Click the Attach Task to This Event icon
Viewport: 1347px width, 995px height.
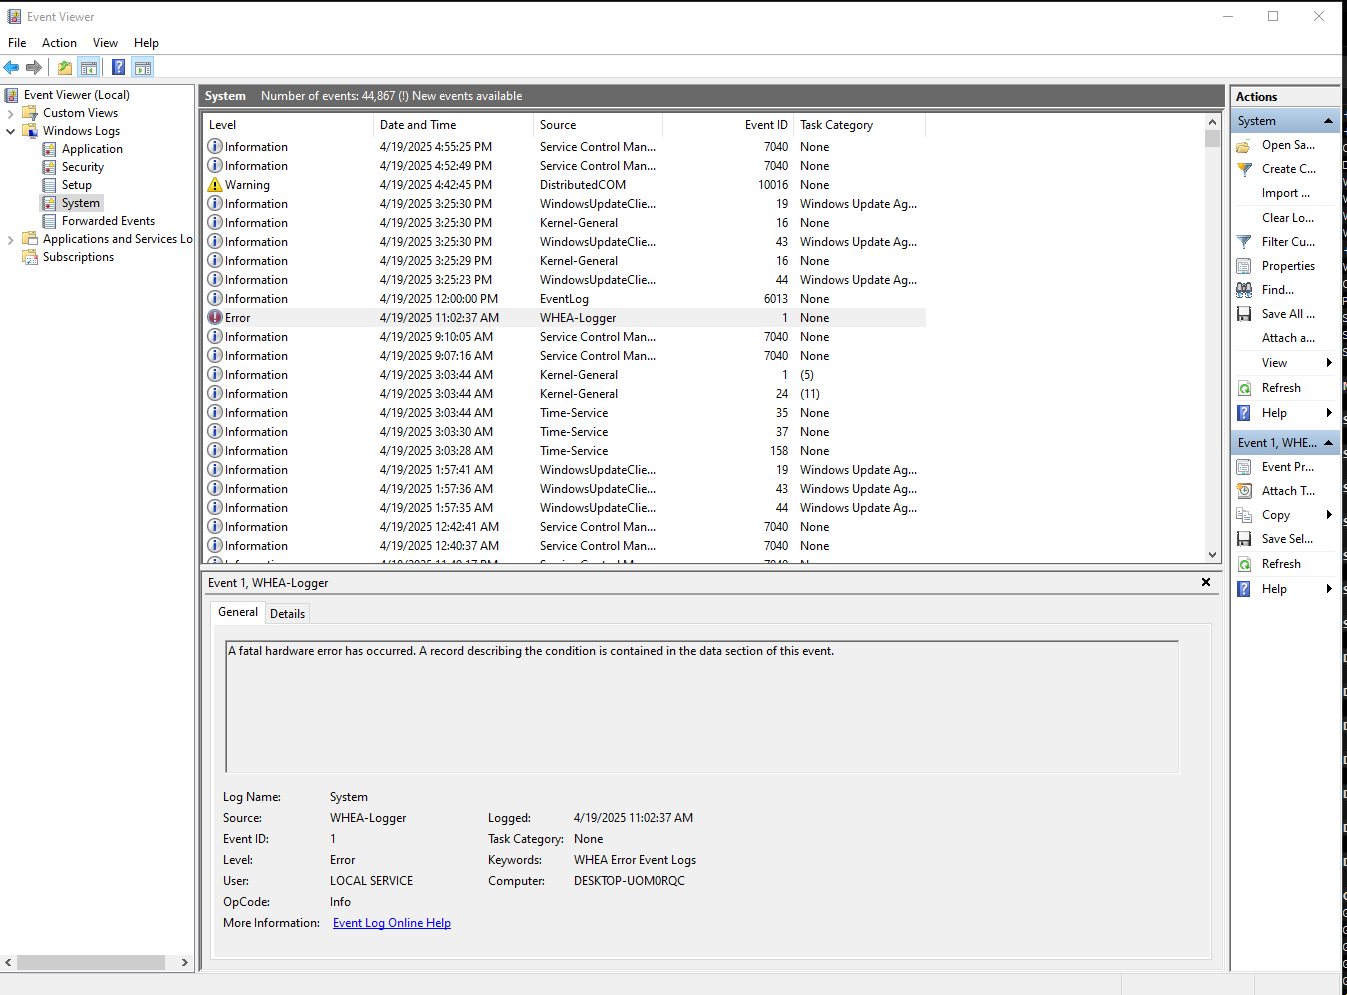1244,491
